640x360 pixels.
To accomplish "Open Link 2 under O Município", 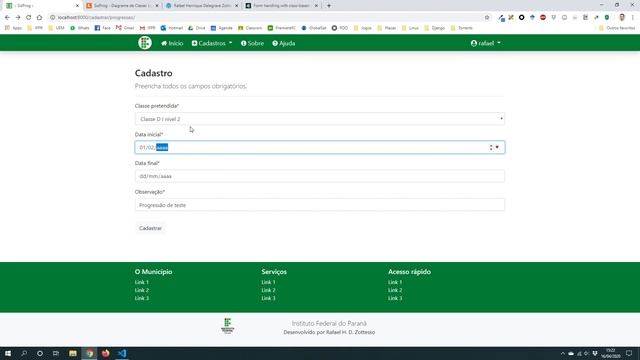I will pyautogui.click(x=142, y=290).
